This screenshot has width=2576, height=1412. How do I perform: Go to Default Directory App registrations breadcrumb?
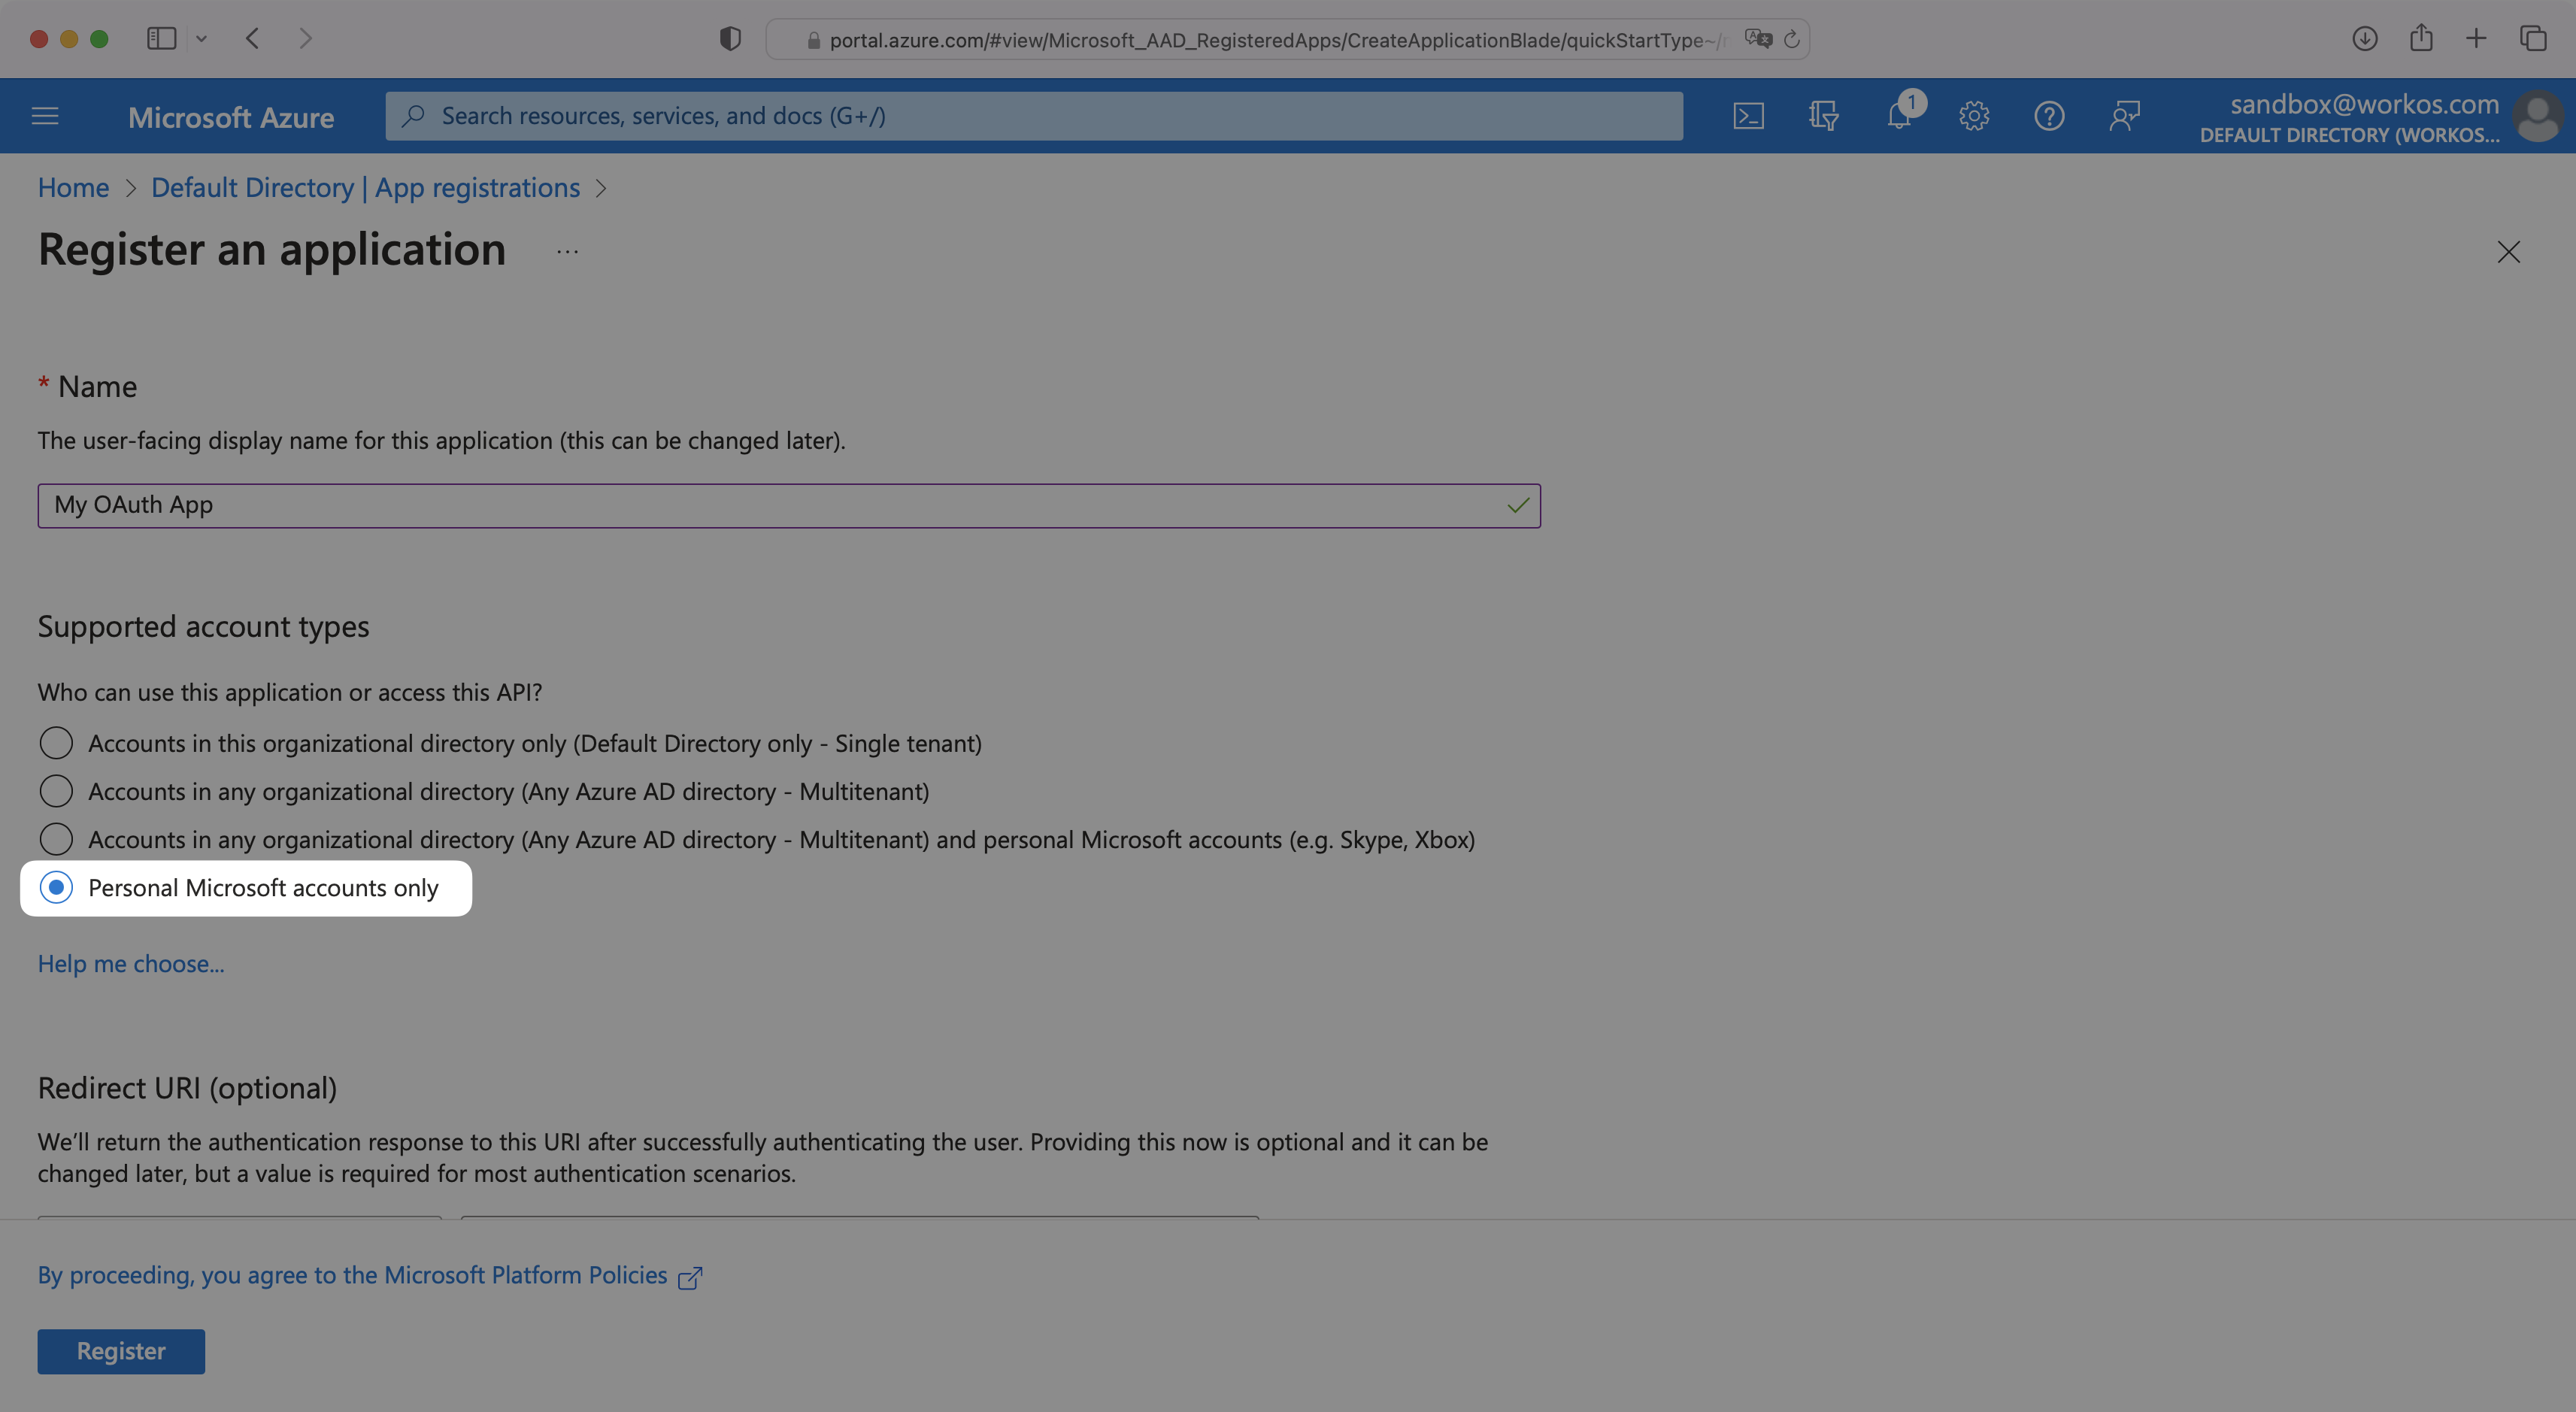365,188
